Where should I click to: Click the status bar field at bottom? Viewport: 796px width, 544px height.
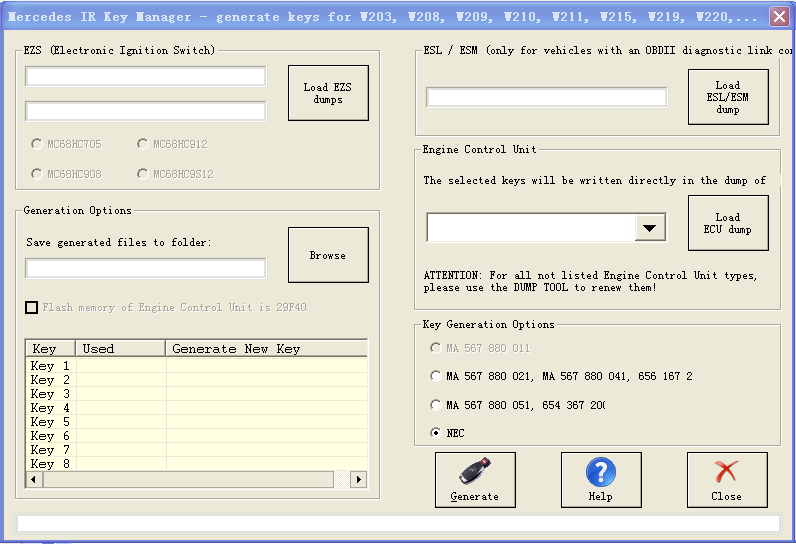click(398, 524)
